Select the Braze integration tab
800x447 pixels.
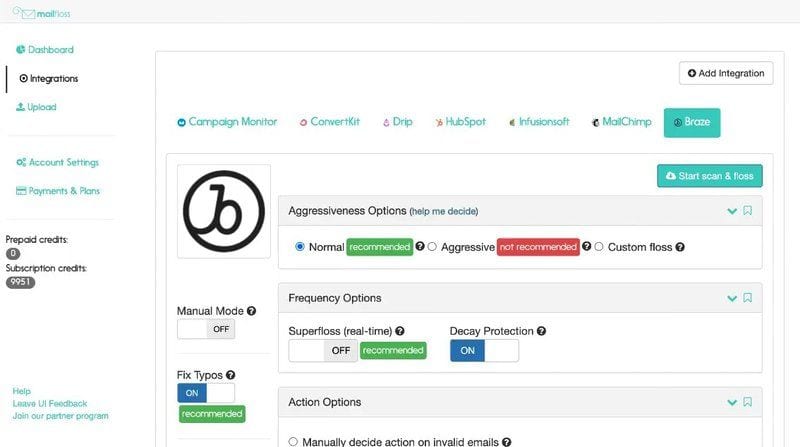692,122
